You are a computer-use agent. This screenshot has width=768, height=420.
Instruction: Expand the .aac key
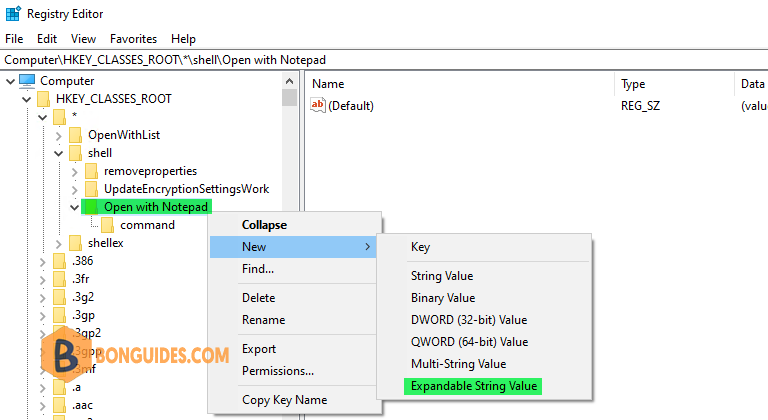click(43, 406)
